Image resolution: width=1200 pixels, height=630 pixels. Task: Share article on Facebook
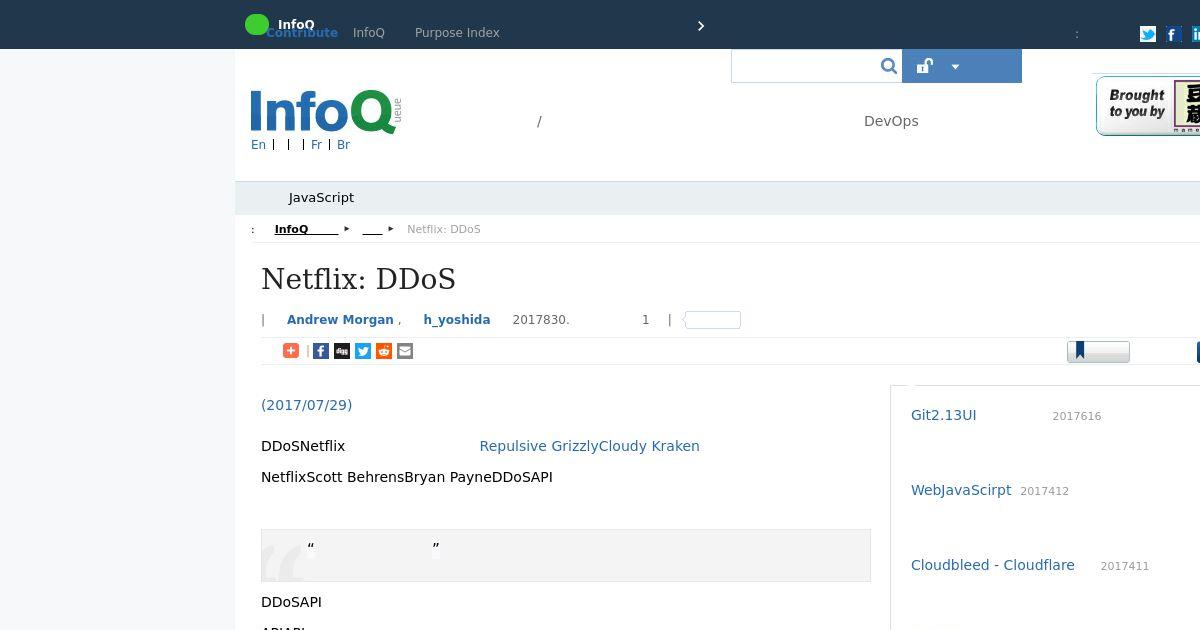tap(321, 351)
